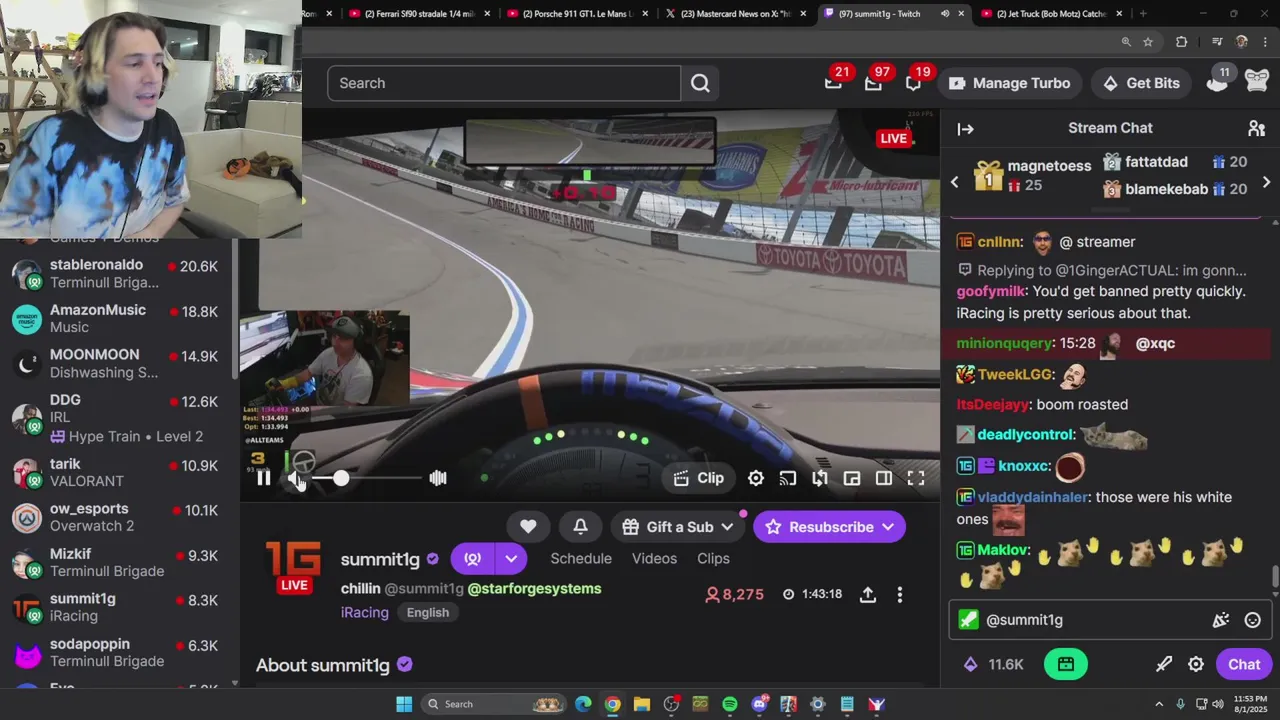Click the @starforgesystems link in title
This screenshot has width=1280, height=720.
click(x=534, y=589)
